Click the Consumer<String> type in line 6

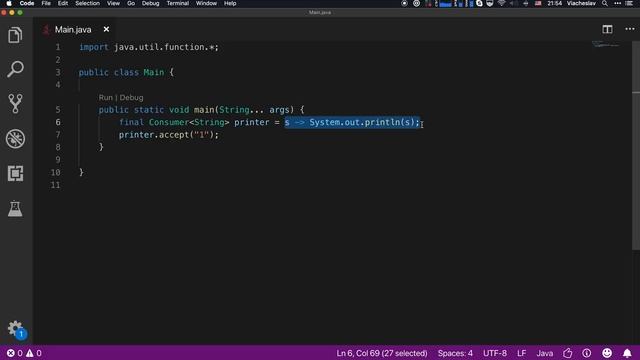click(x=189, y=122)
